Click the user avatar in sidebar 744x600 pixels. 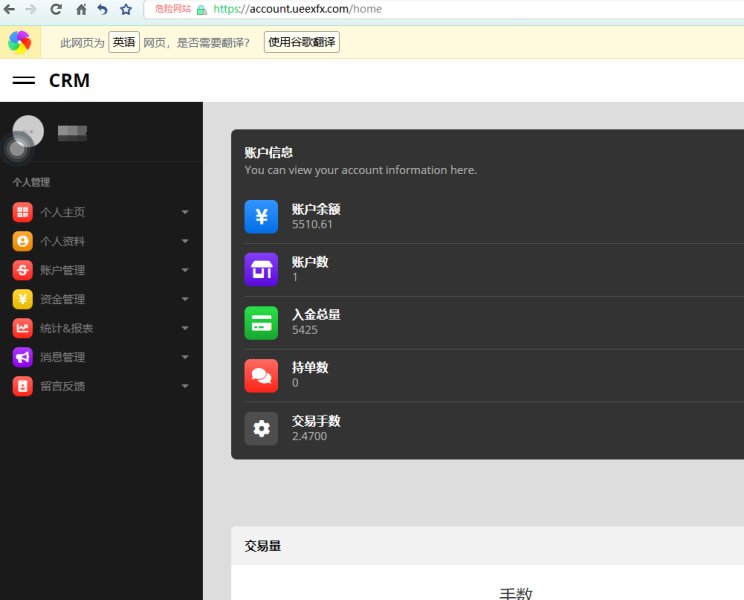28,131
